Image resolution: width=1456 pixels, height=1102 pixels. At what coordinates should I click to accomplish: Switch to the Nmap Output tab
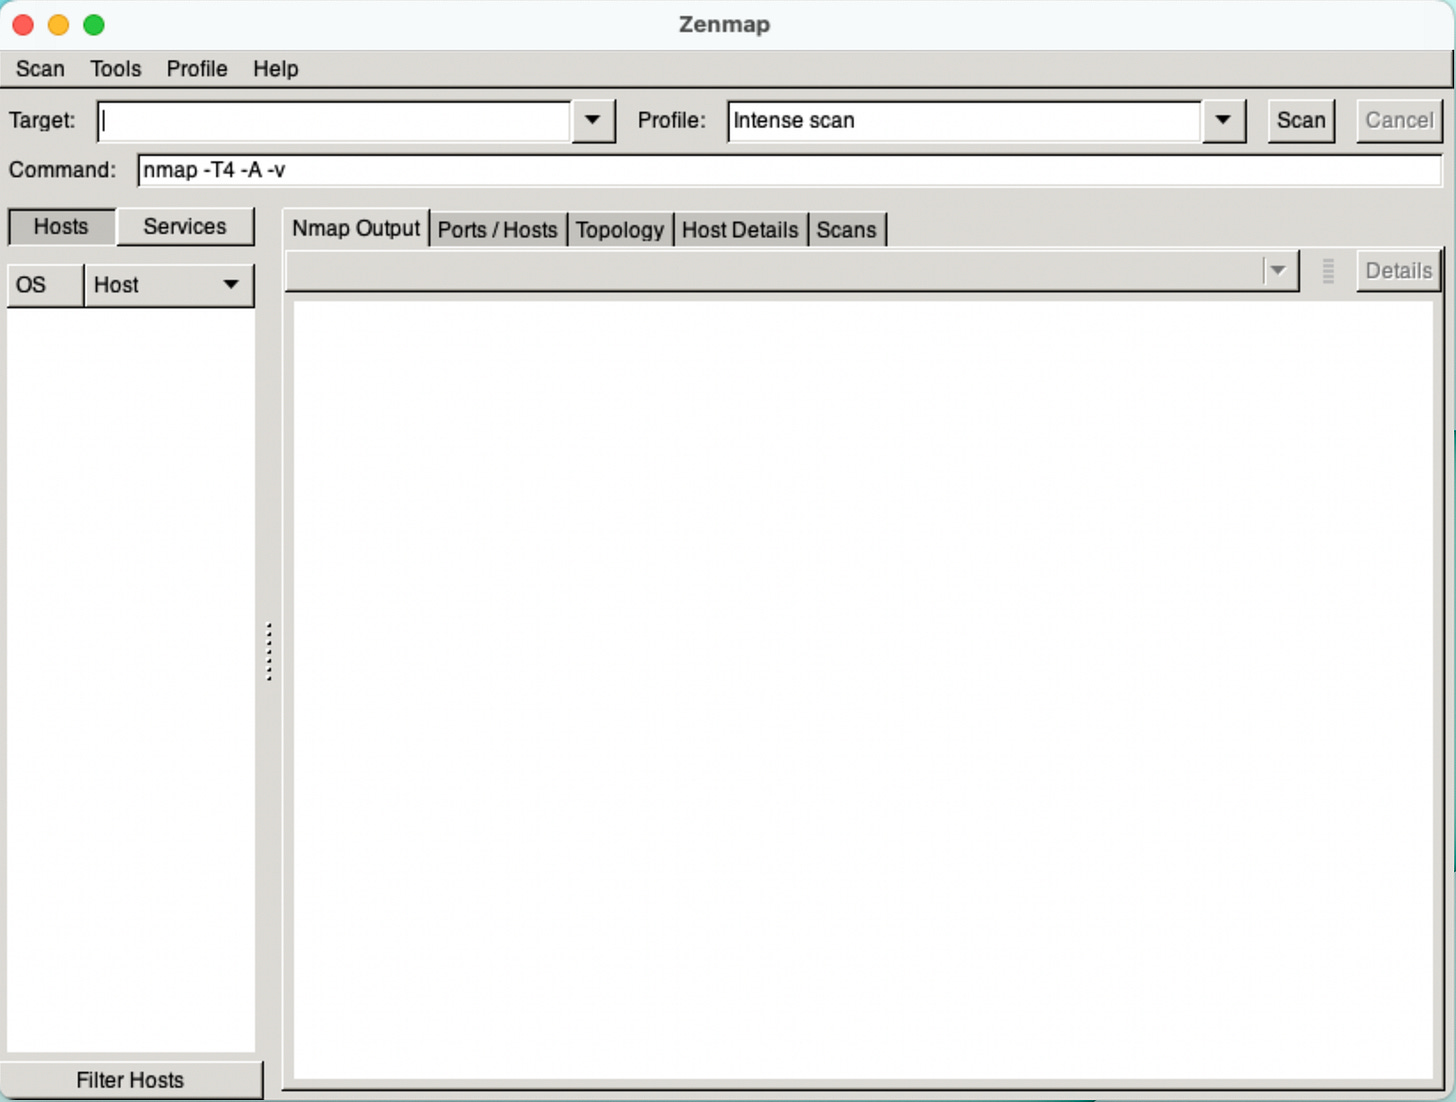pyautogui.click(x=356, y=229)
